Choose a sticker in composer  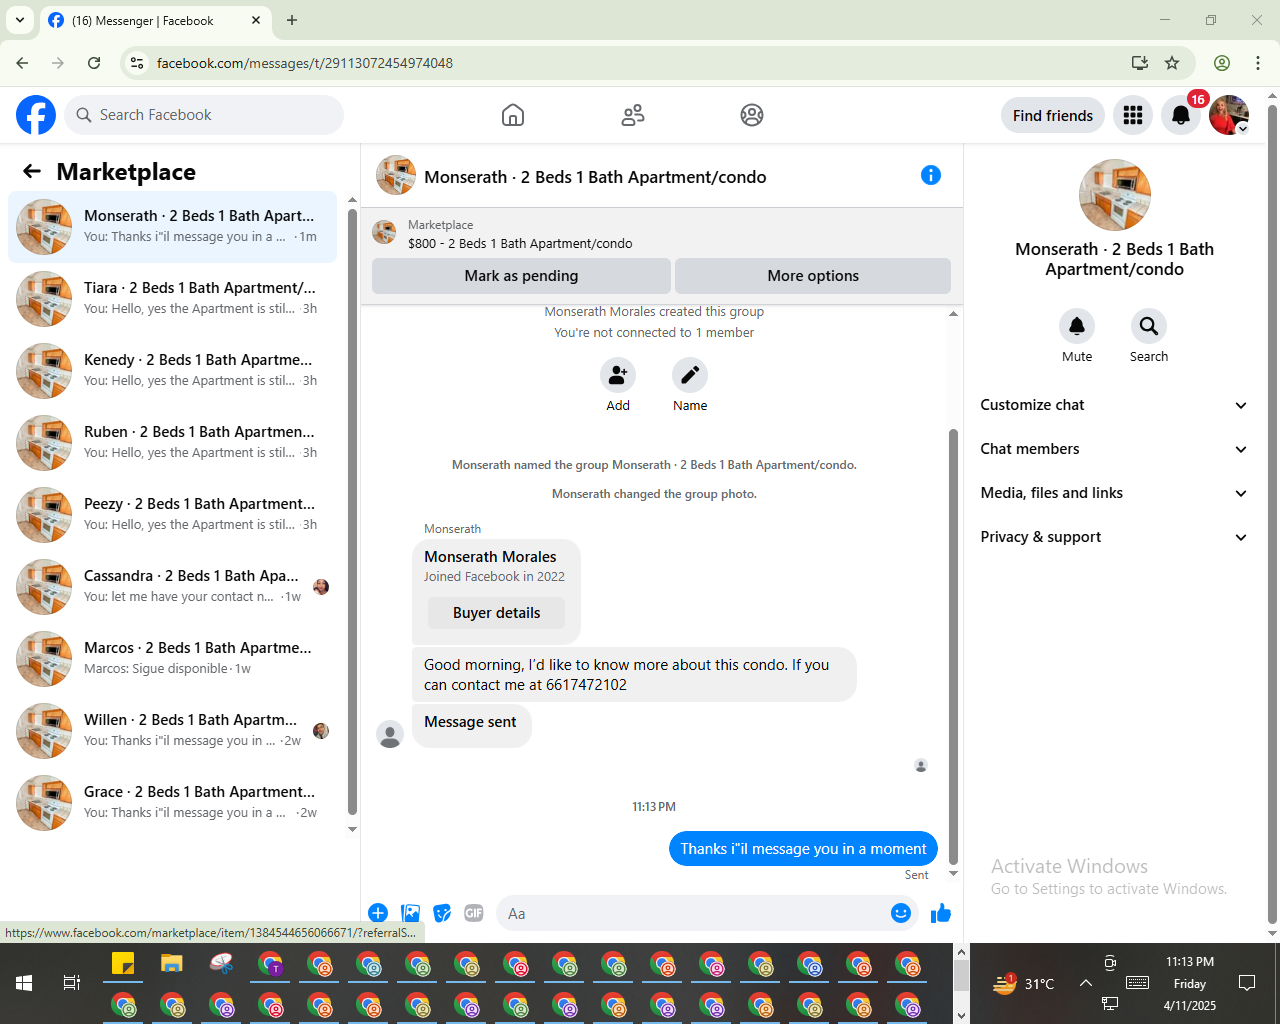[x=442, y=913]
